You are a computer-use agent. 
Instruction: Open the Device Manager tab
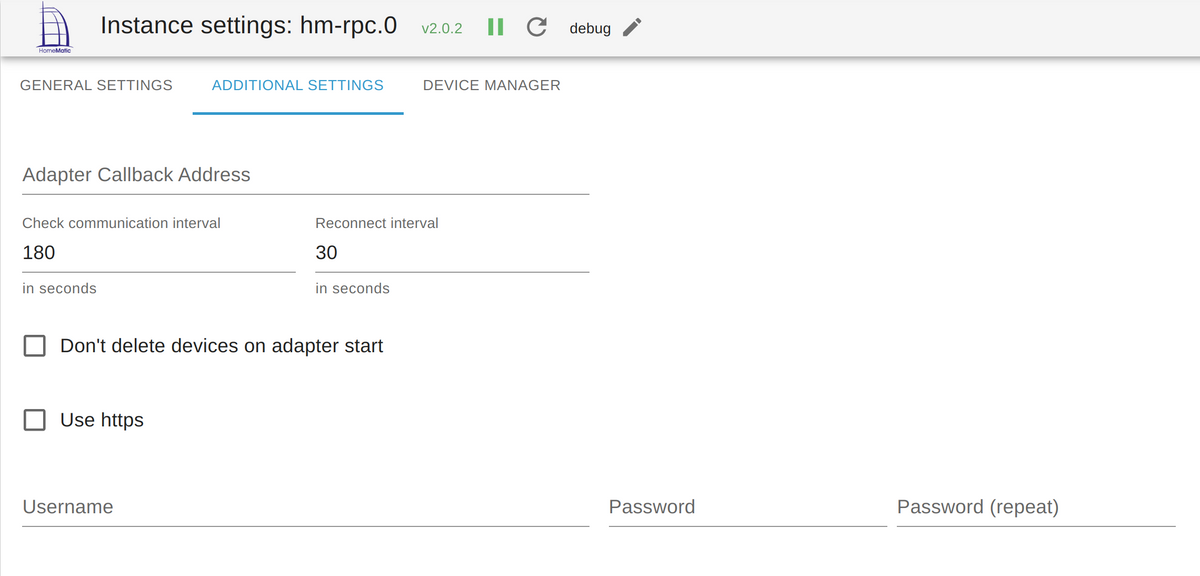(x=492, y=85)
